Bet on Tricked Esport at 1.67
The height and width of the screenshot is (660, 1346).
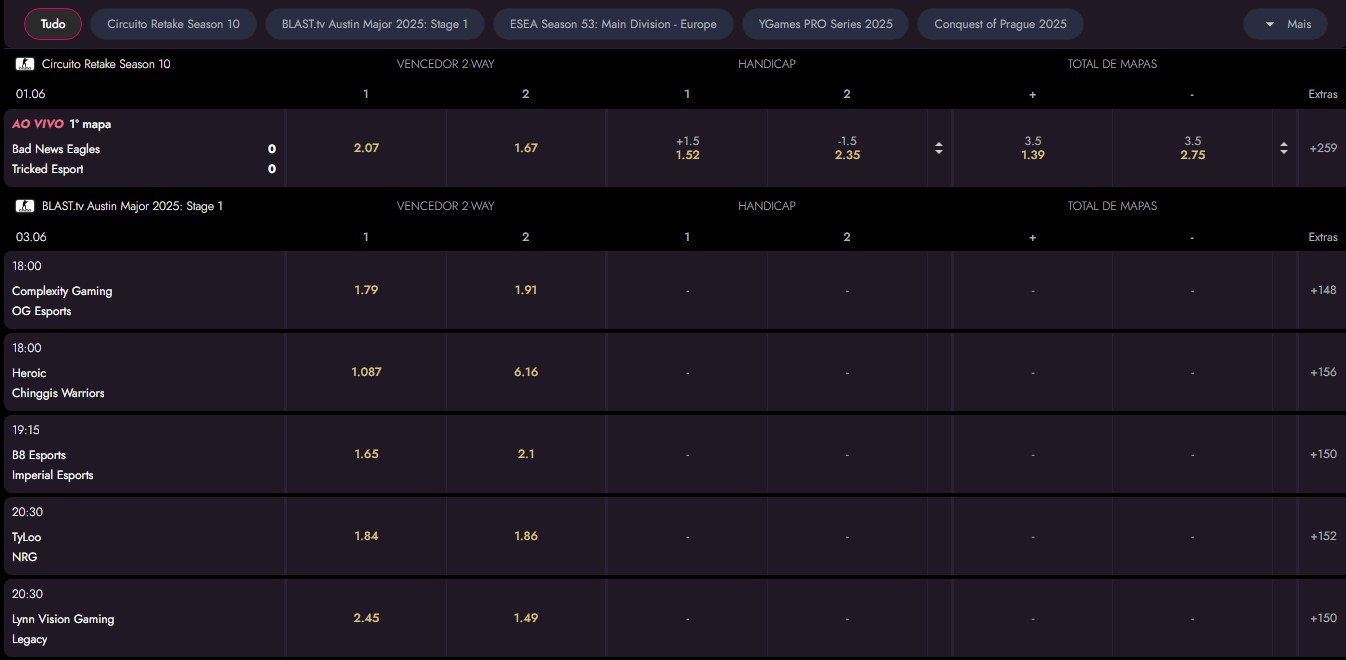[x=526, y=148]
